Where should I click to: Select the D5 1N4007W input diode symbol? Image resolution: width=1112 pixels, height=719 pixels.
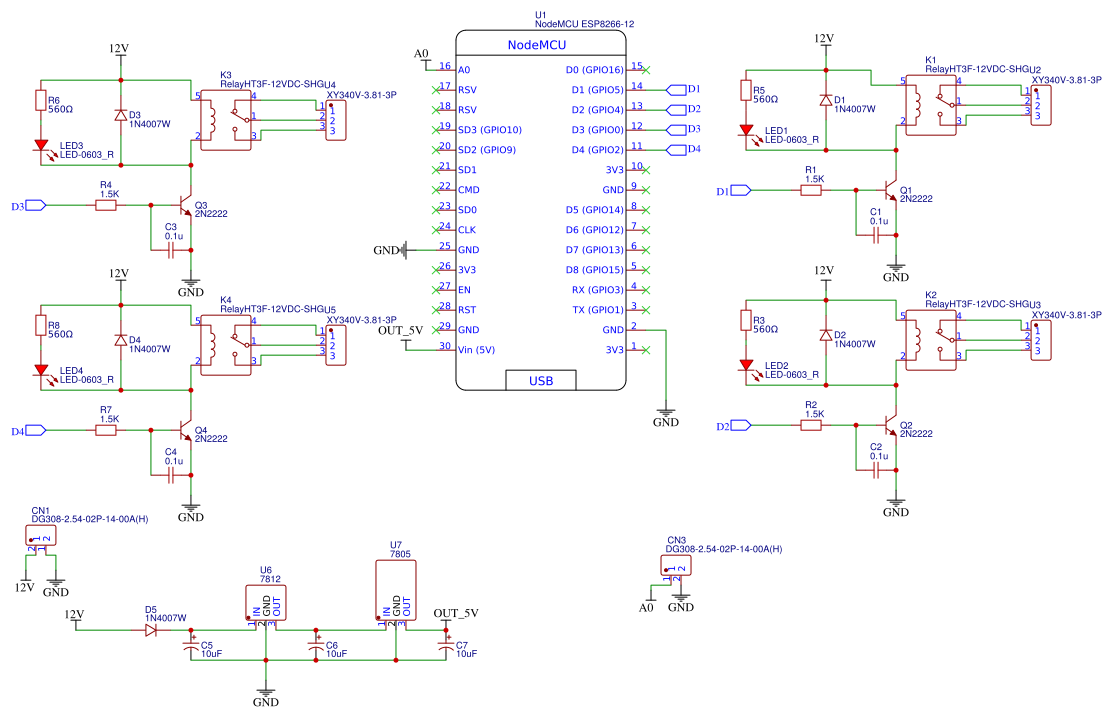151,630
